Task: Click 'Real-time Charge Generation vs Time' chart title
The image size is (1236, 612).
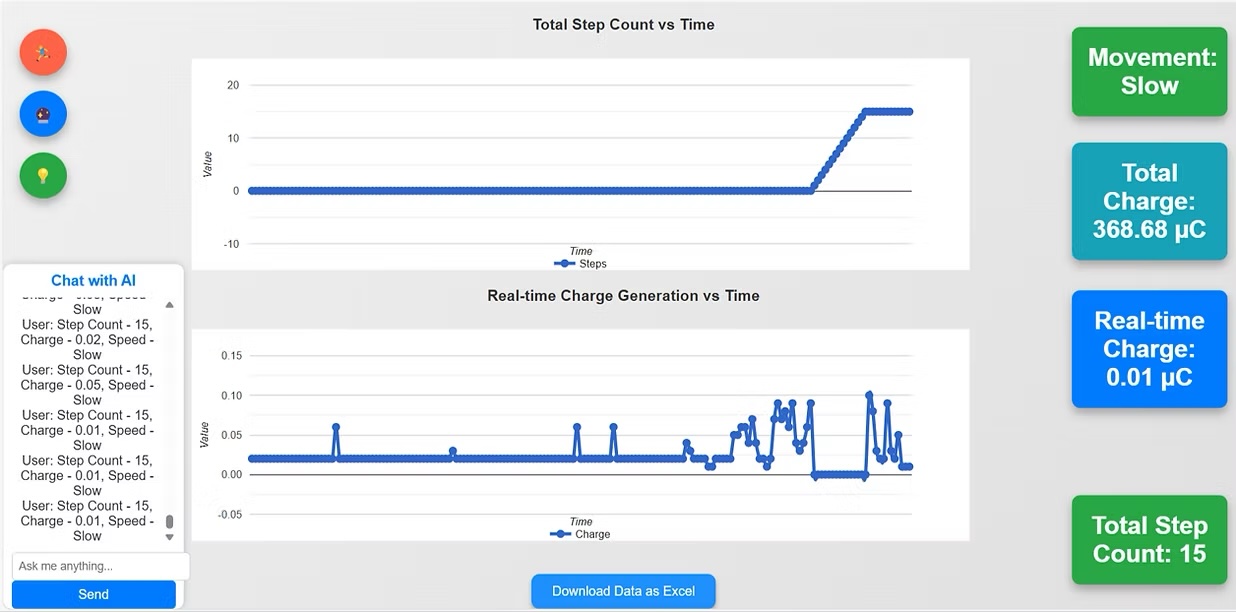Action: click(x=623, y=296)
